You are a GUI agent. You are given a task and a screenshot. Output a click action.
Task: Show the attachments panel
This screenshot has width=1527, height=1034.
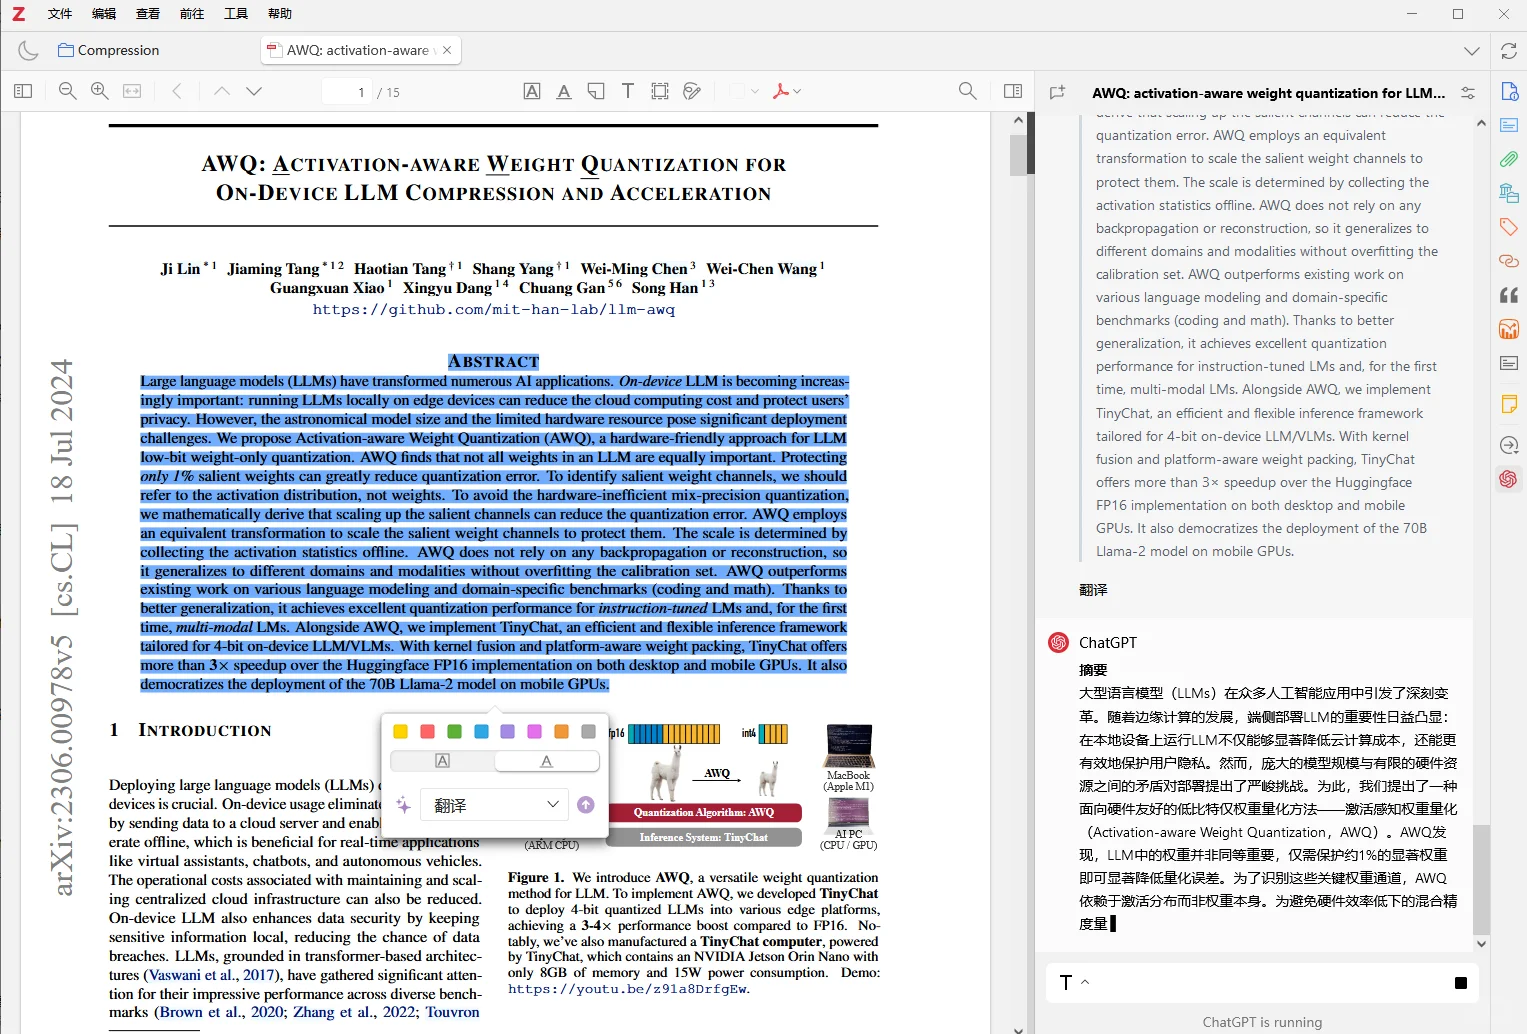[1509, 159]
